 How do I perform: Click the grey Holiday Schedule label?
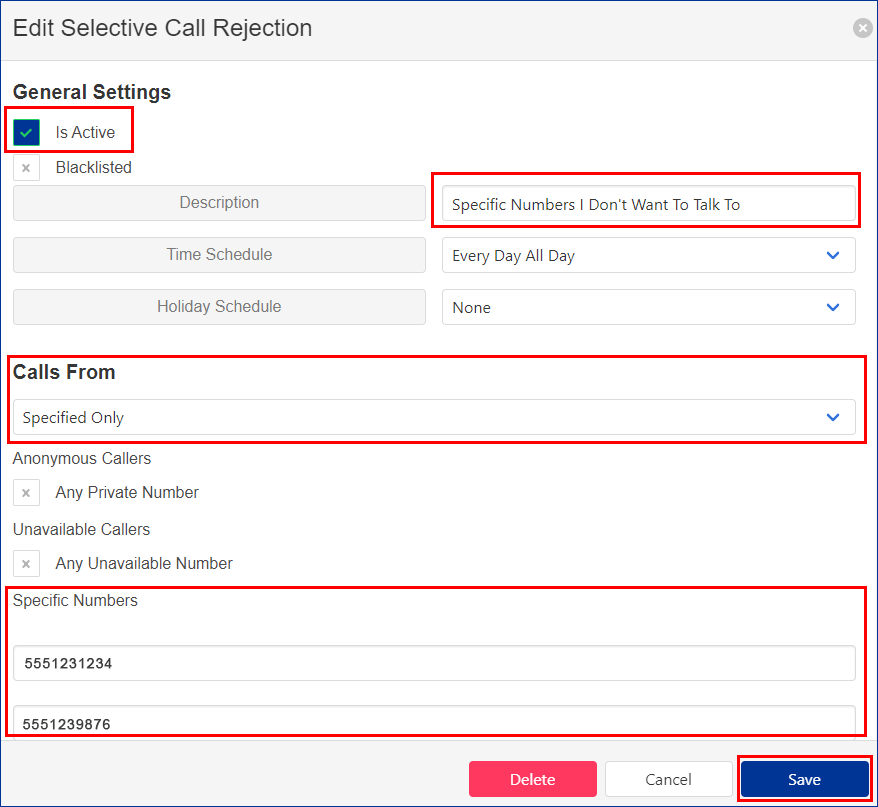pyautogui.click(x=219, y=307)
